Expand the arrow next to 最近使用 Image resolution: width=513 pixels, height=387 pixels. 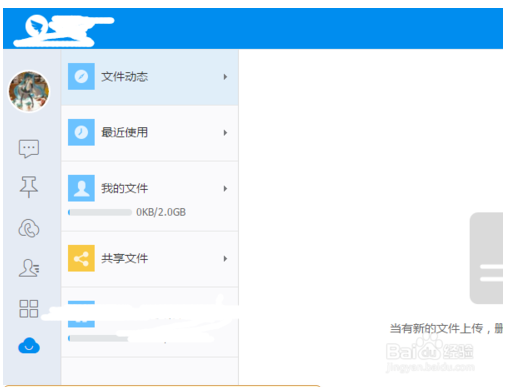coord(225,133)
